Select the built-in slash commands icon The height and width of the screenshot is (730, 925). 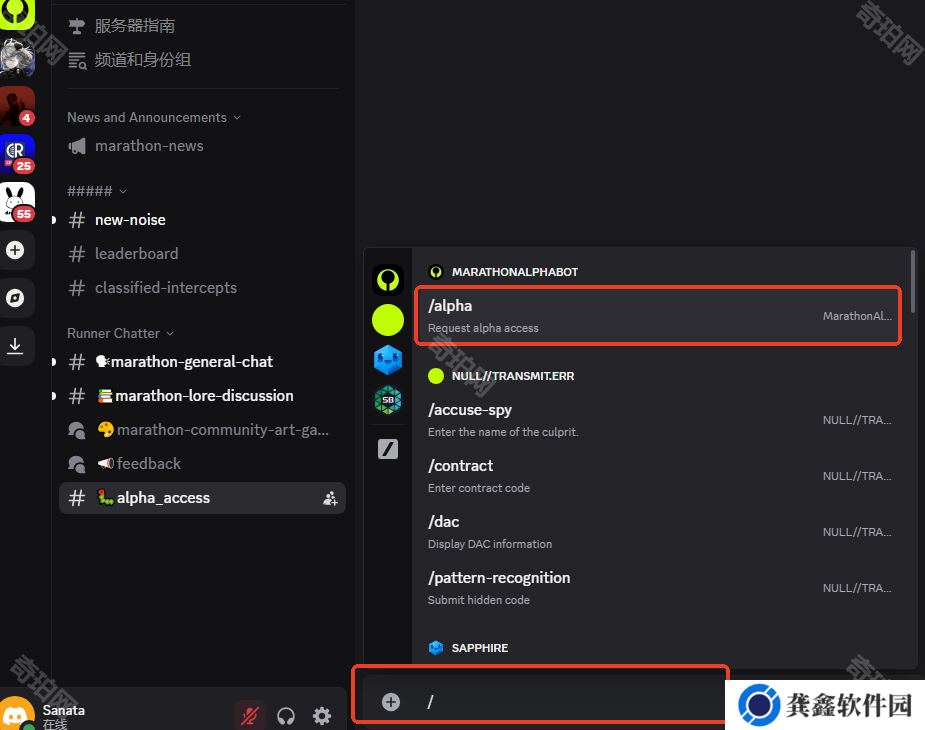point(388,449)
